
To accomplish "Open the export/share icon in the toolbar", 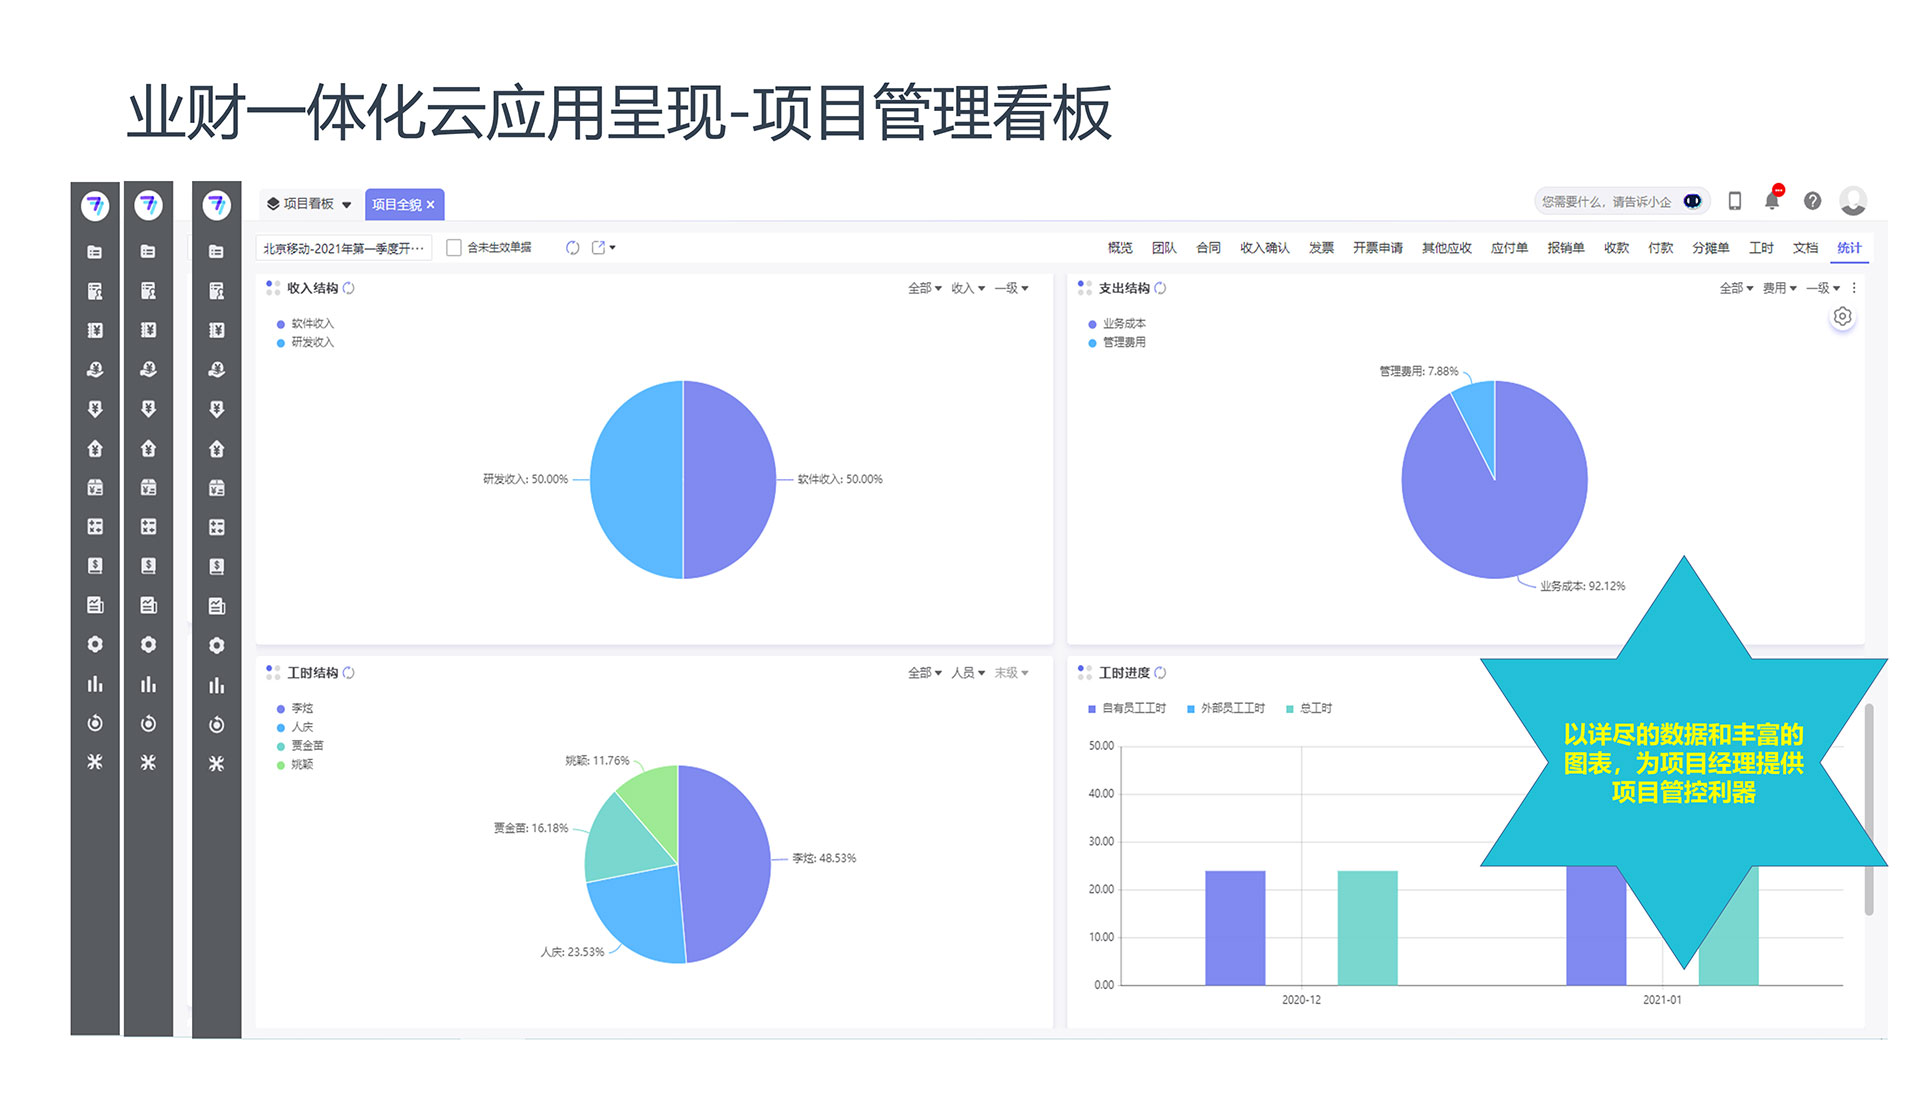I will [599, 248].
